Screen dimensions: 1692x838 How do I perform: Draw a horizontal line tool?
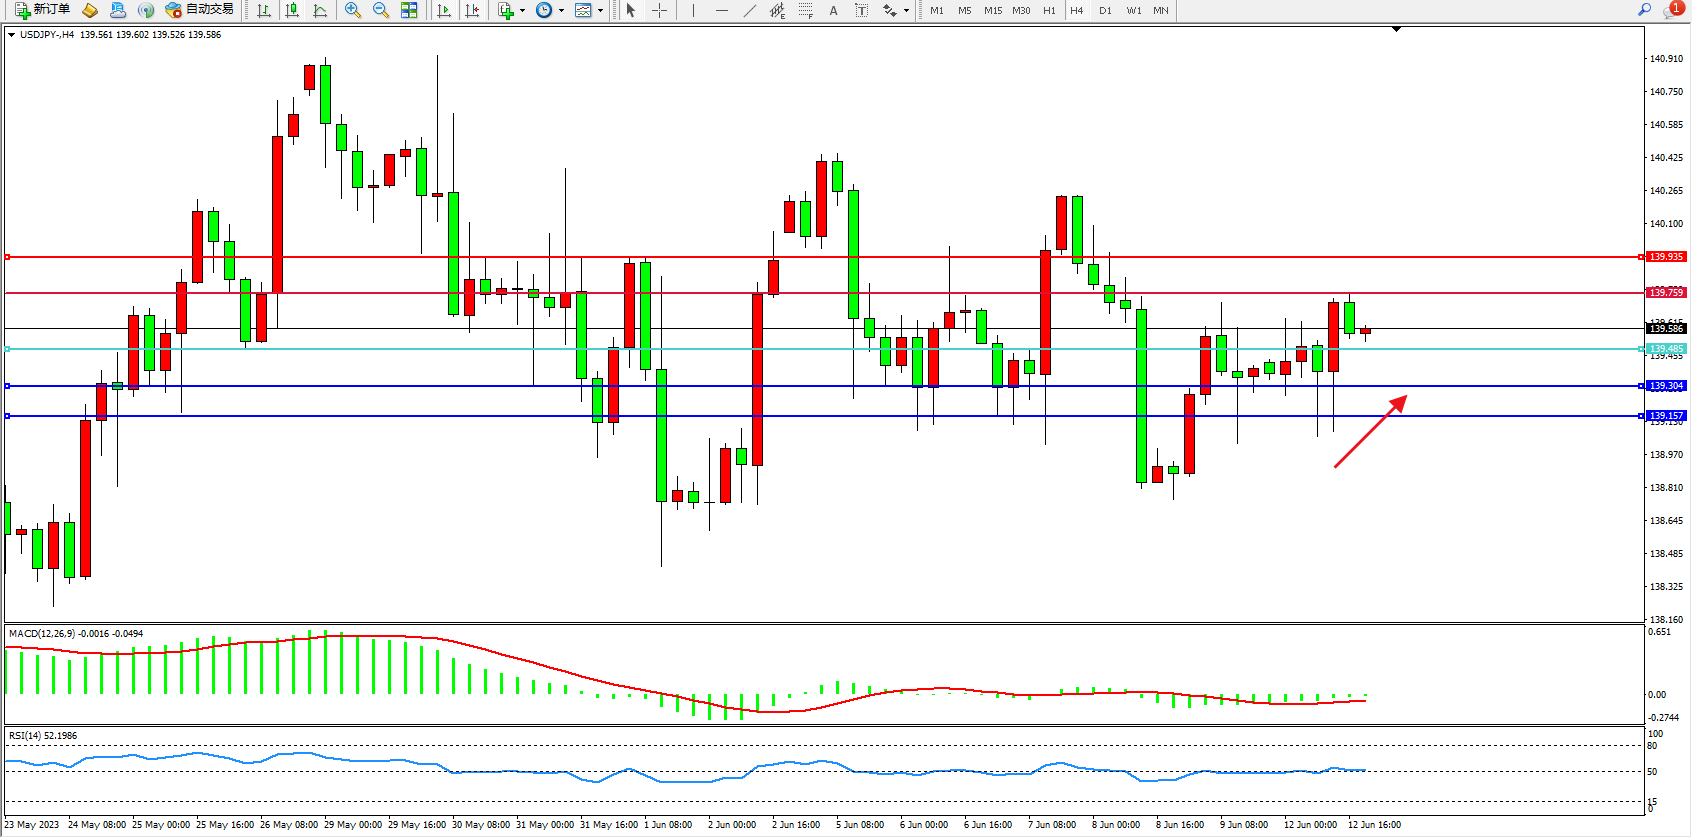coord(721,10)
